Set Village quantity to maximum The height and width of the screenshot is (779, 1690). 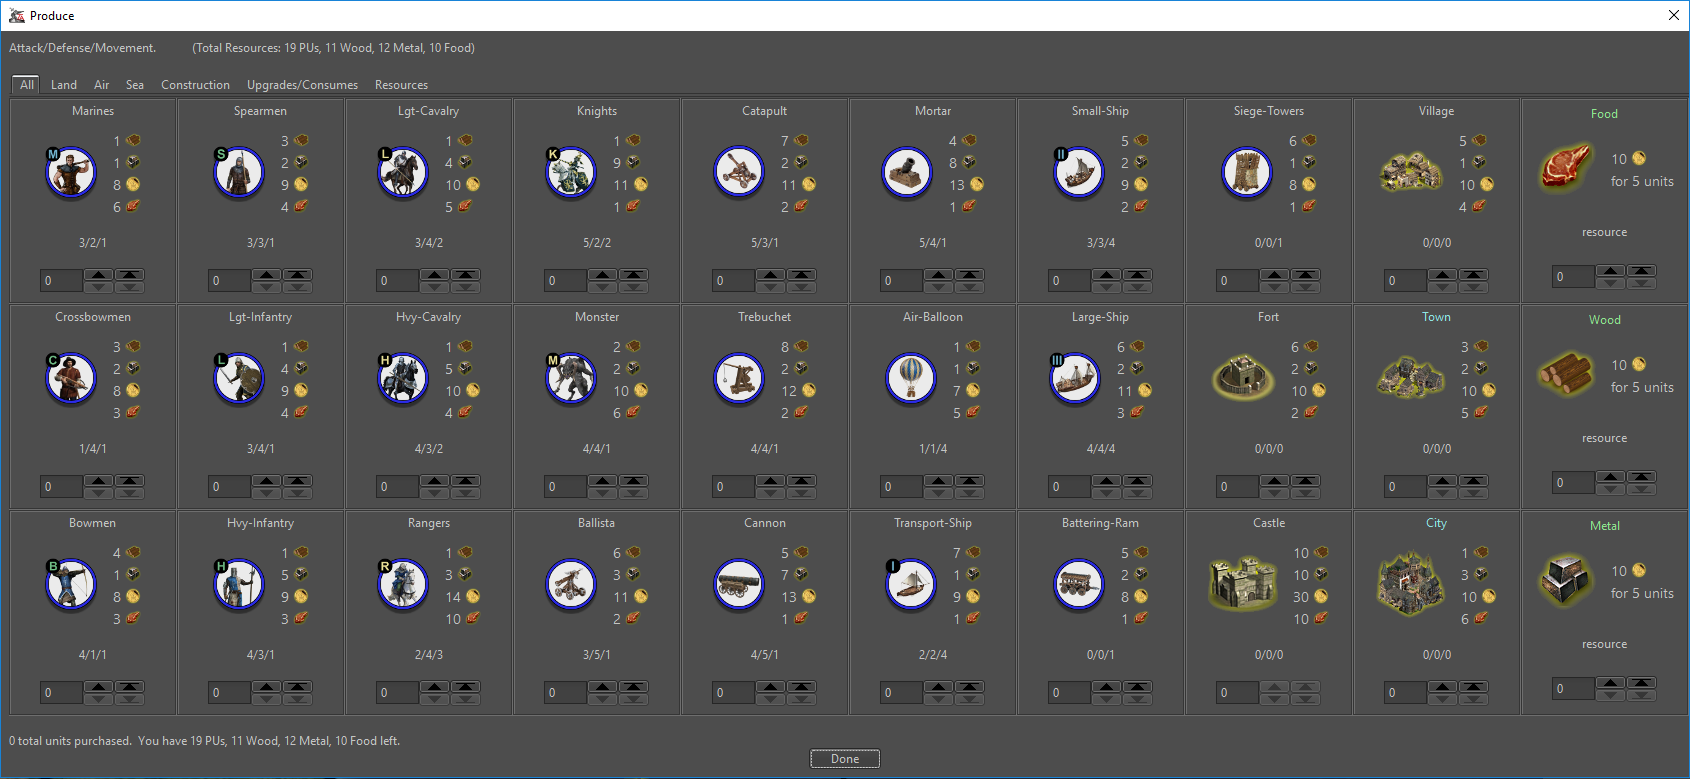1474,275
